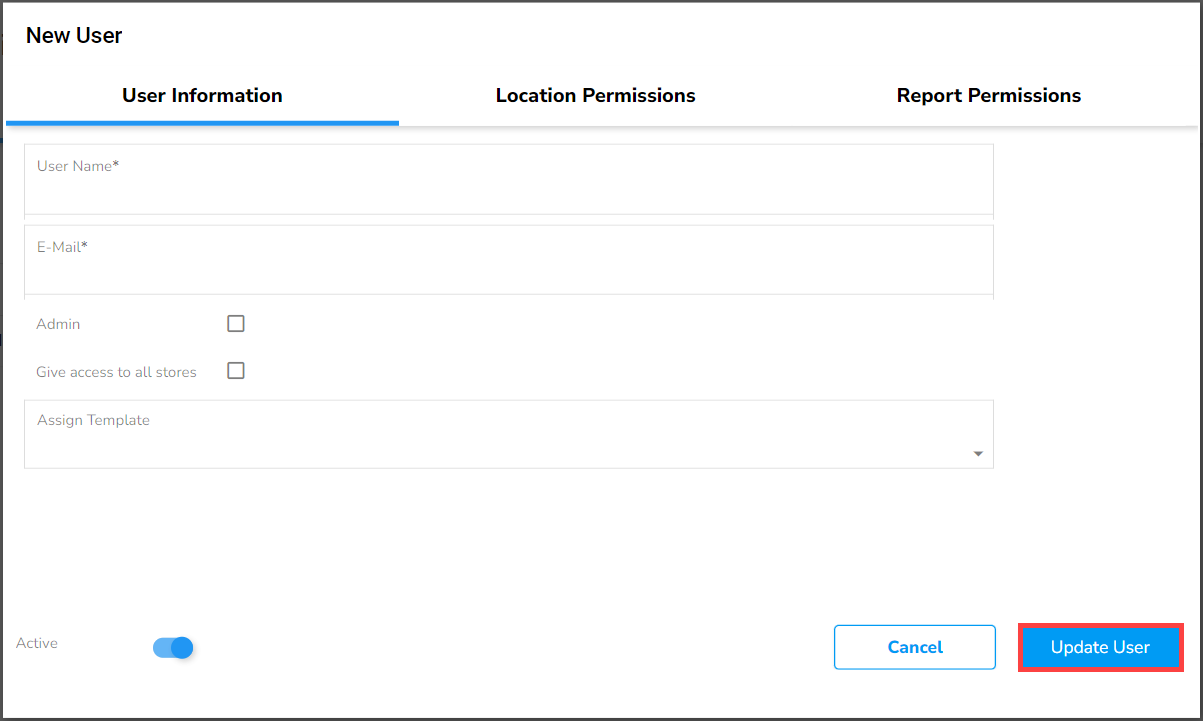Click the Give access to all stores label
Screen dimensions: 1203x721
116,372
